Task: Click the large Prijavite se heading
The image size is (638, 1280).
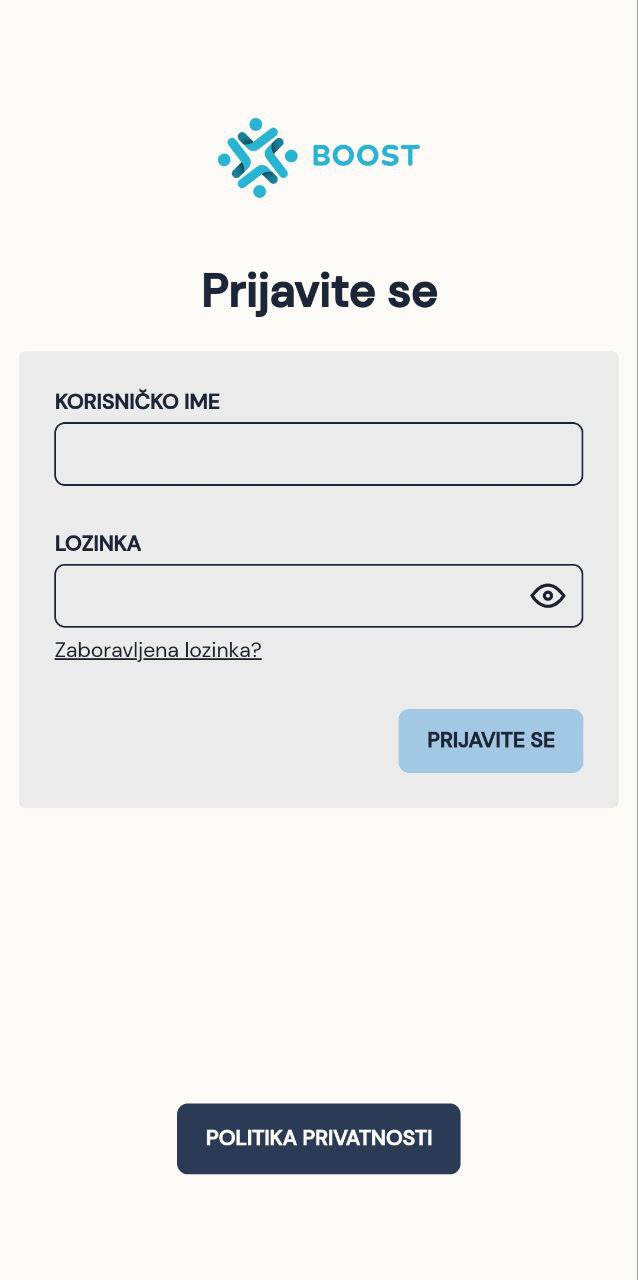Action: 319,291
